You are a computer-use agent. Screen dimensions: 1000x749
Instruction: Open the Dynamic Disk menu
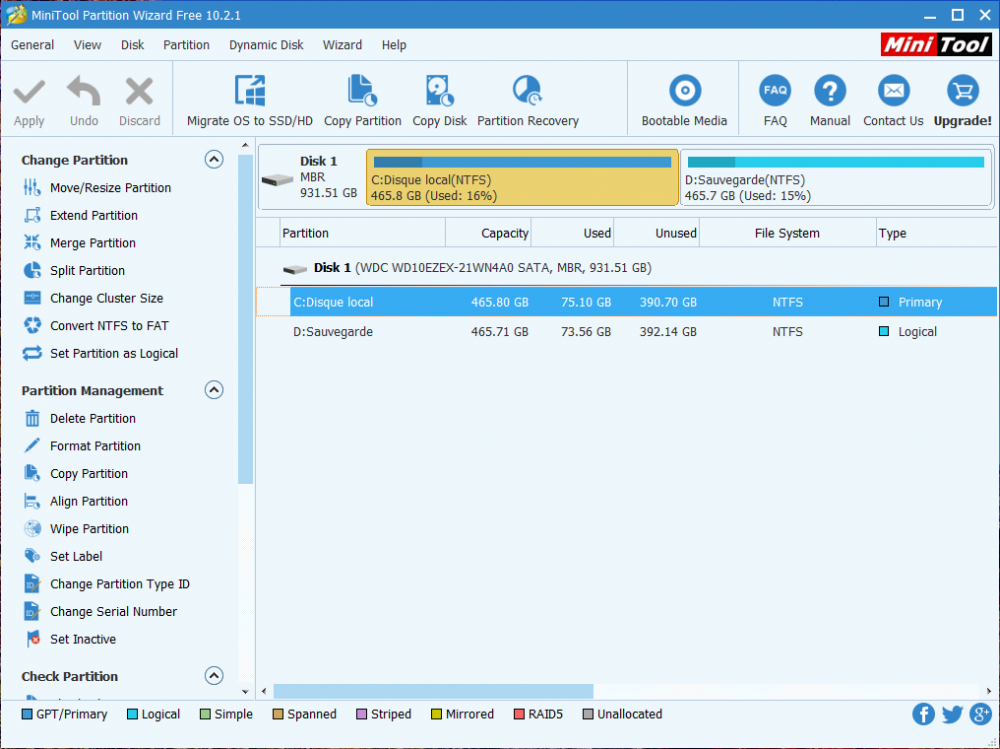click(266, 45)
